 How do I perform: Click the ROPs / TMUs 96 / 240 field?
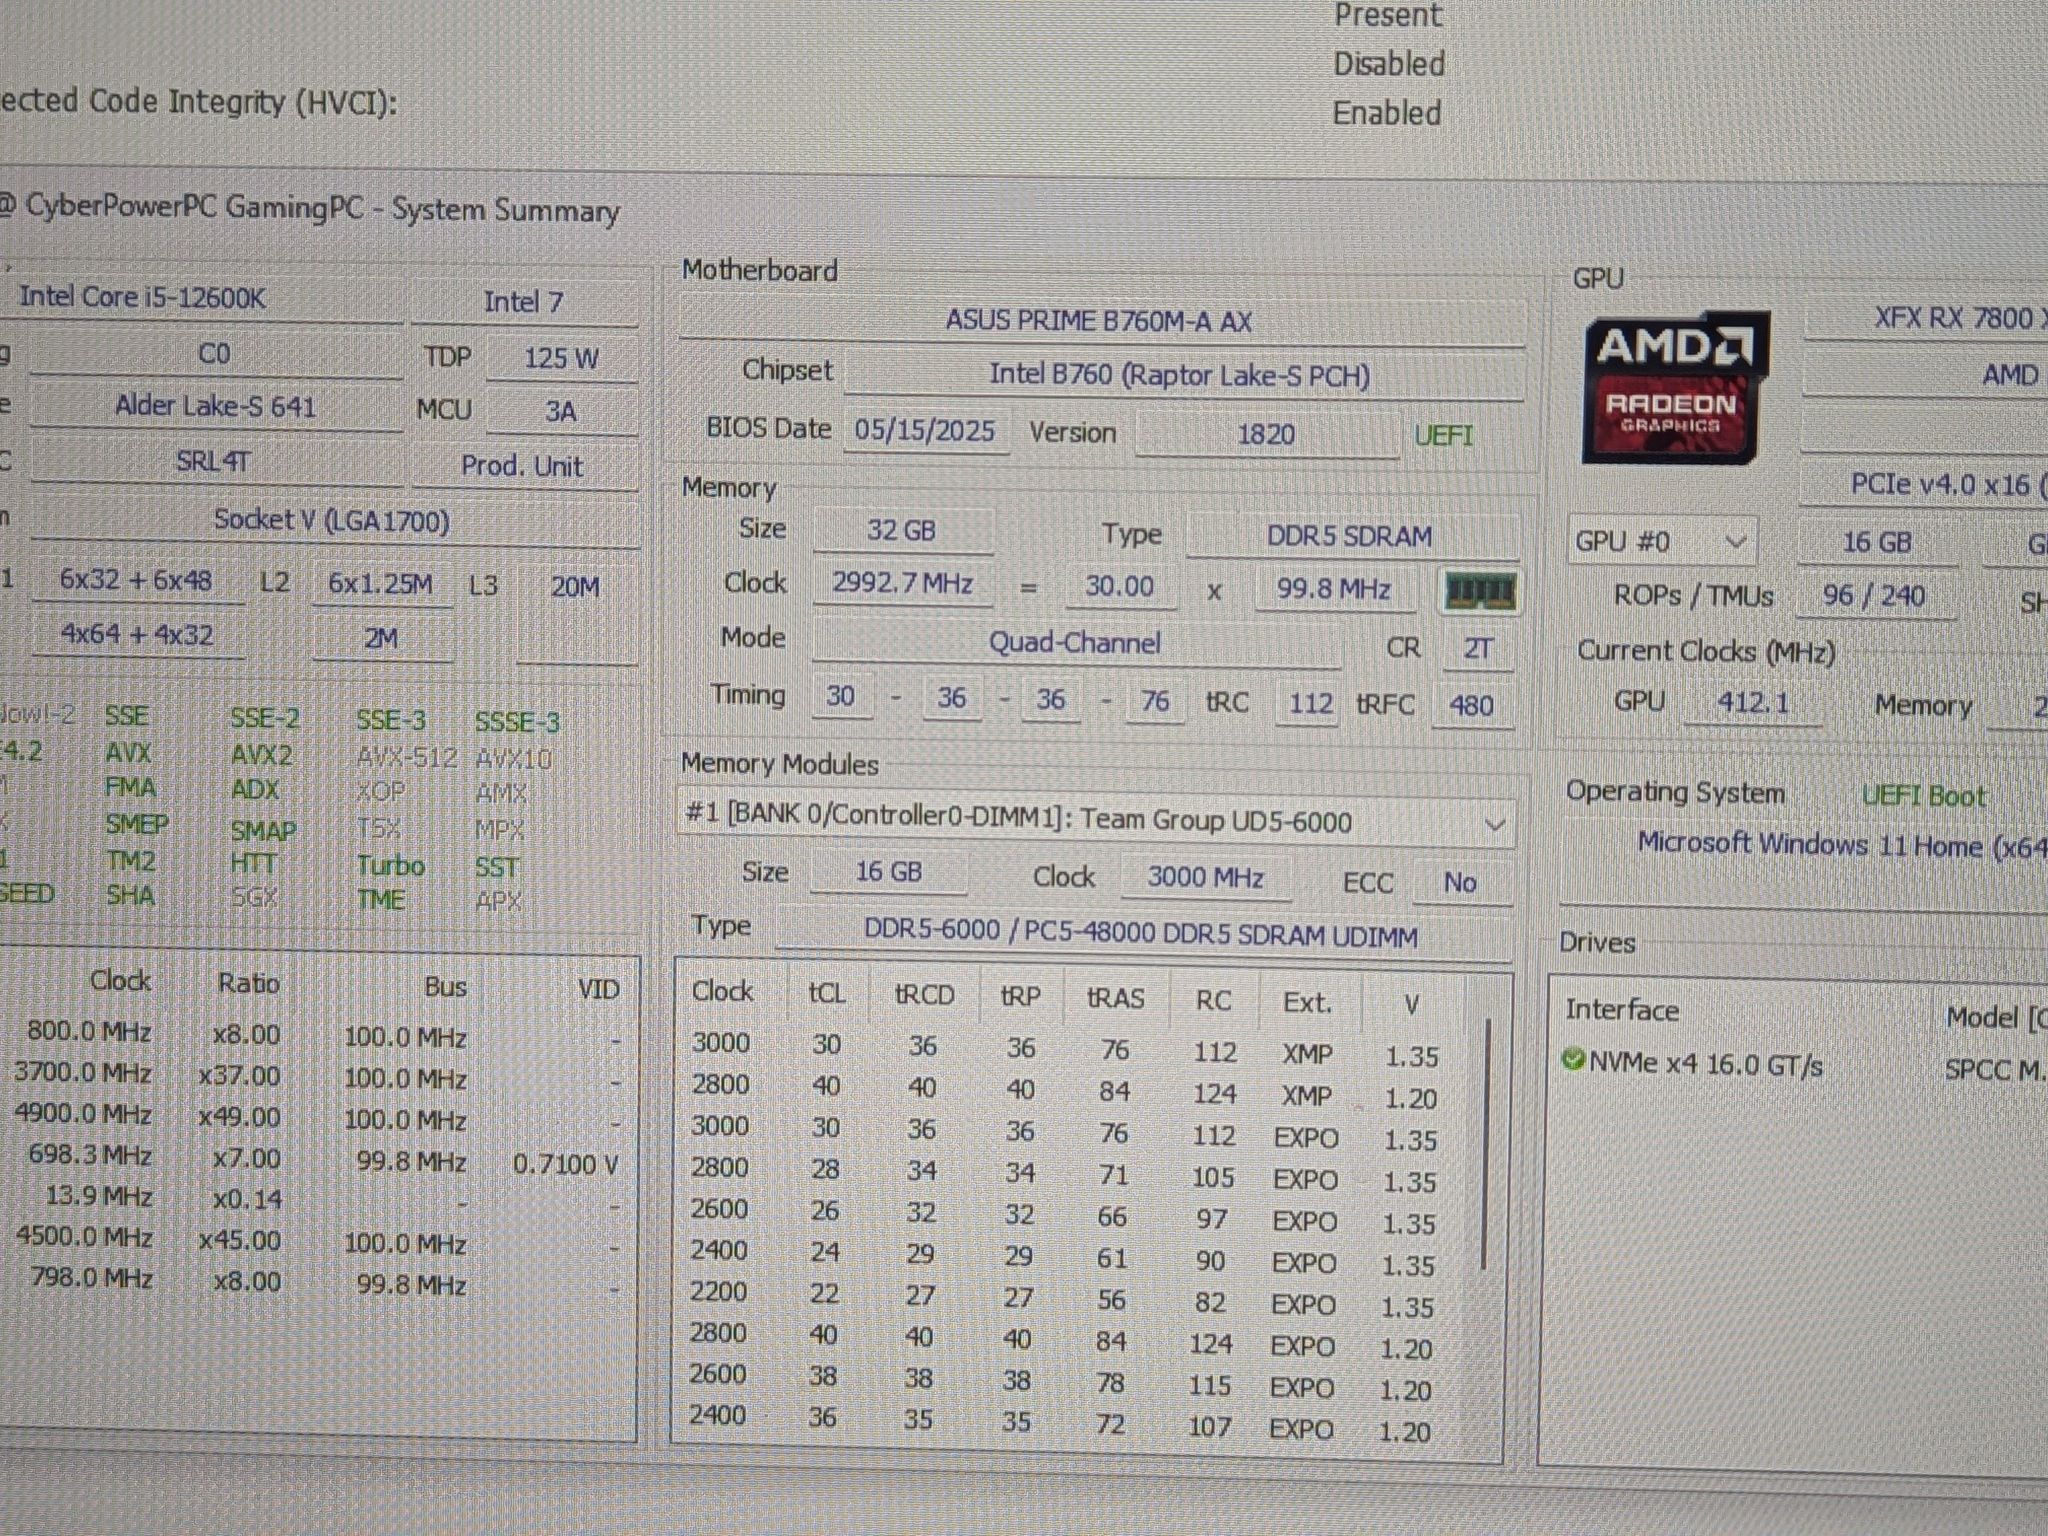pos(1874,596)
